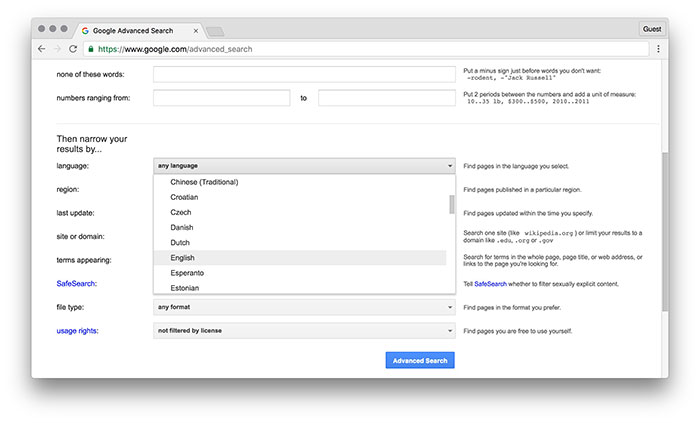
Task: Click the 'site or domain:' label
Action: pyautogui.click(x=80, y=237)
